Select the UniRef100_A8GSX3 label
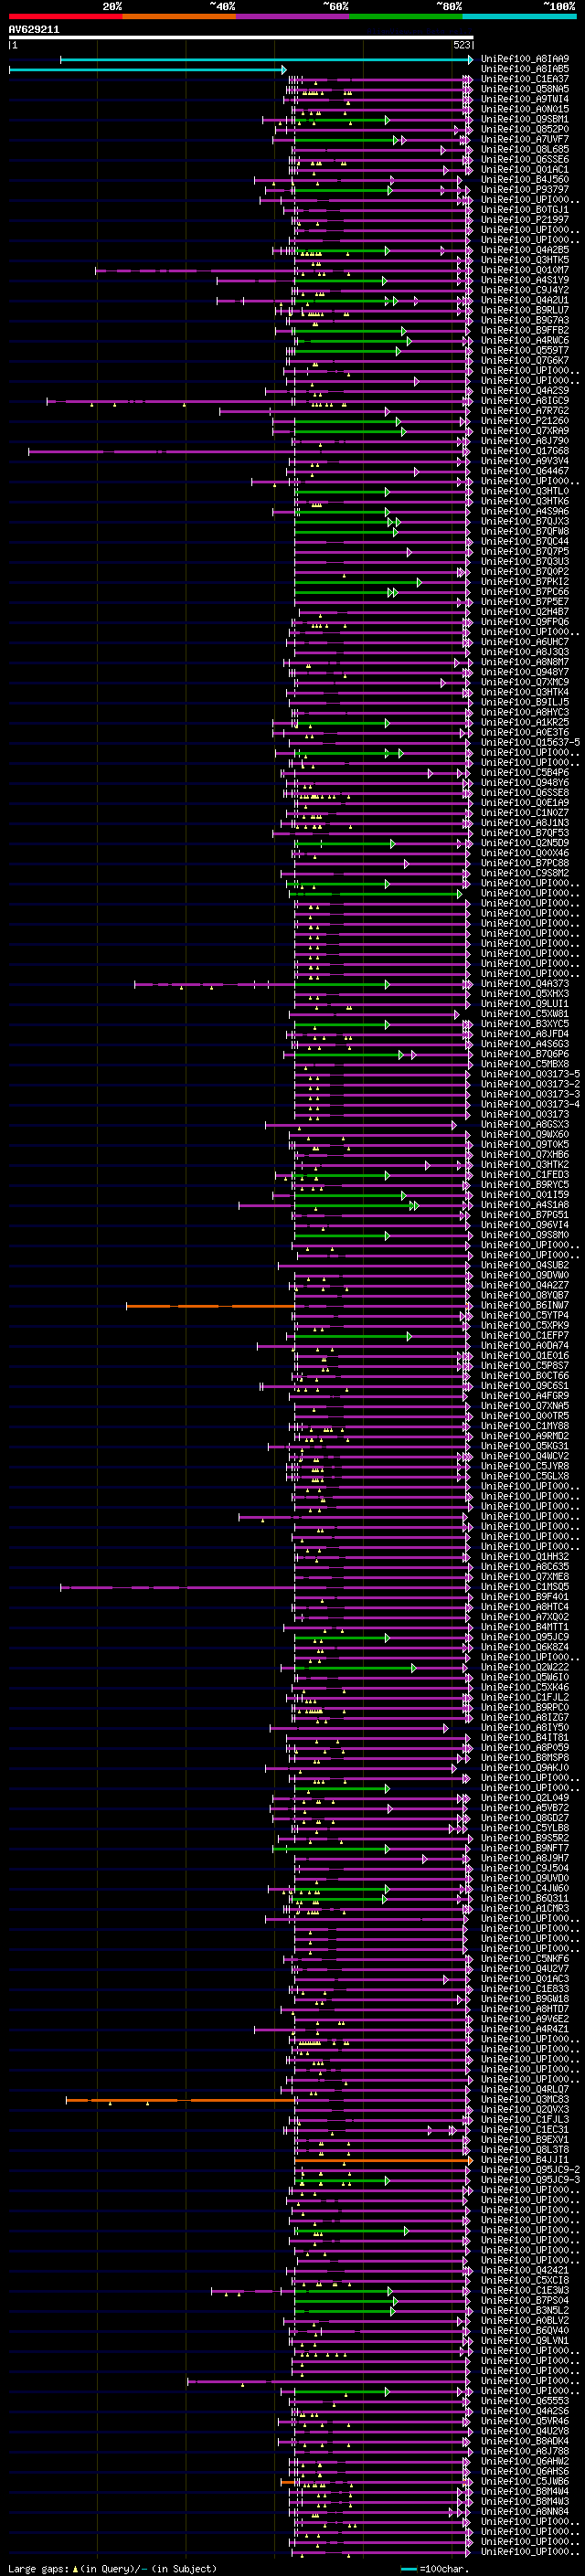This screenshot has height=2576, width=585. click(x=525, y=1125)
